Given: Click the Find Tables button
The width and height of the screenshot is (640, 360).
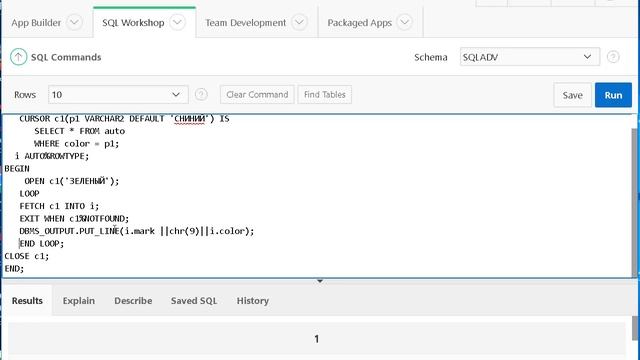Looking at the screenshot, I should pyautogui.click(x=324, y=95).
